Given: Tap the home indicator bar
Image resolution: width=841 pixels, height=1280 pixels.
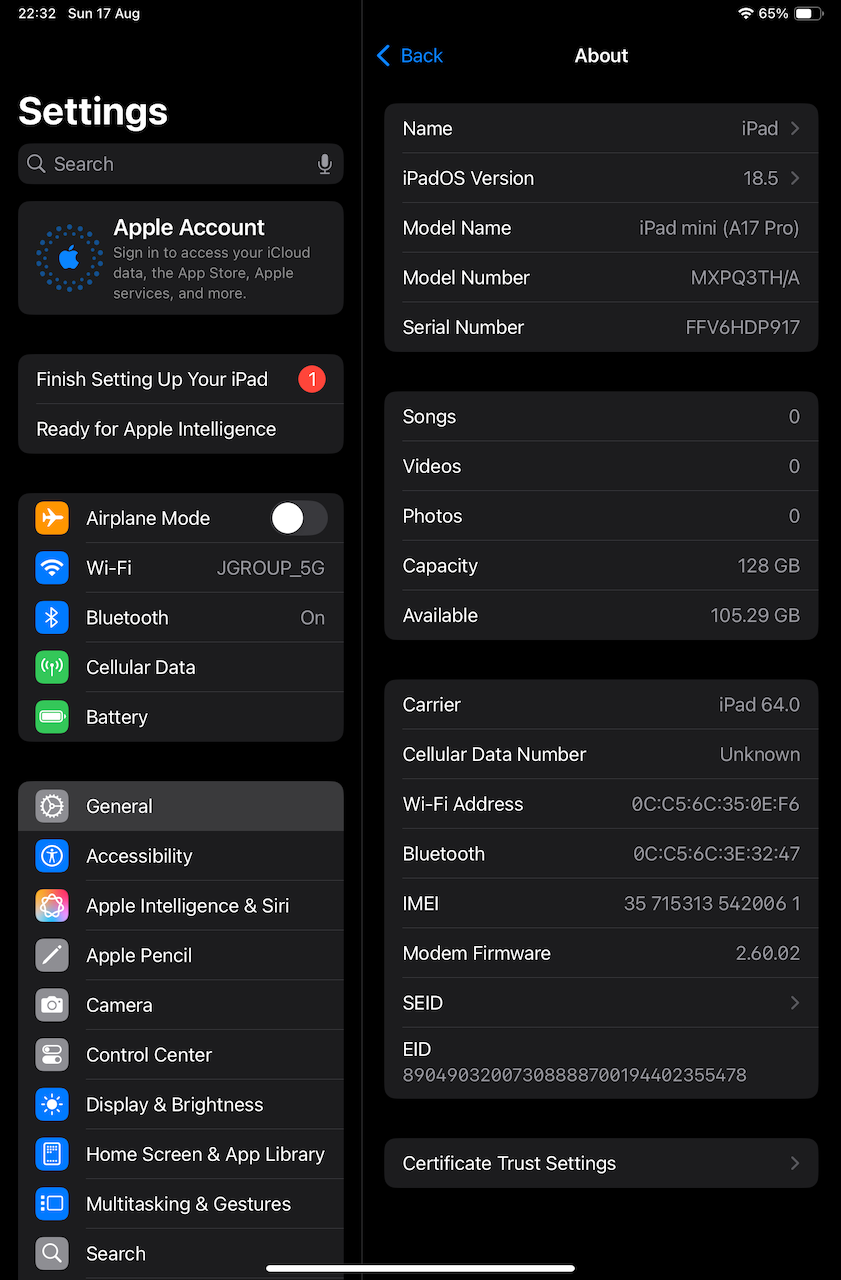Looking at the screenshot, I should 421,1269.
